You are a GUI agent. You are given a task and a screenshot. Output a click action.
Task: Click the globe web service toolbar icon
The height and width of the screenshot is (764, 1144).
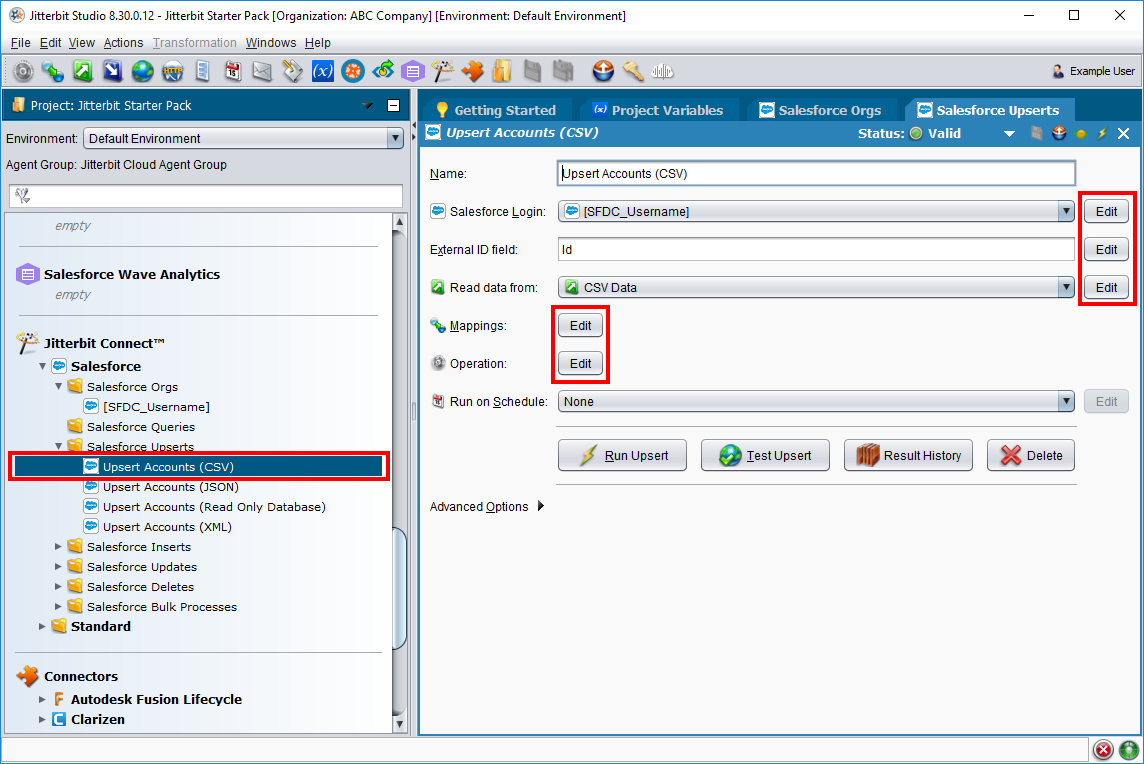(143, 71)
